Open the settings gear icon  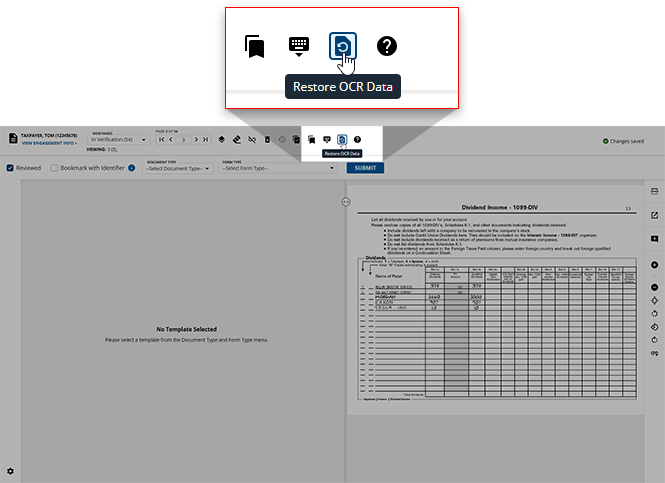[10, 471]
